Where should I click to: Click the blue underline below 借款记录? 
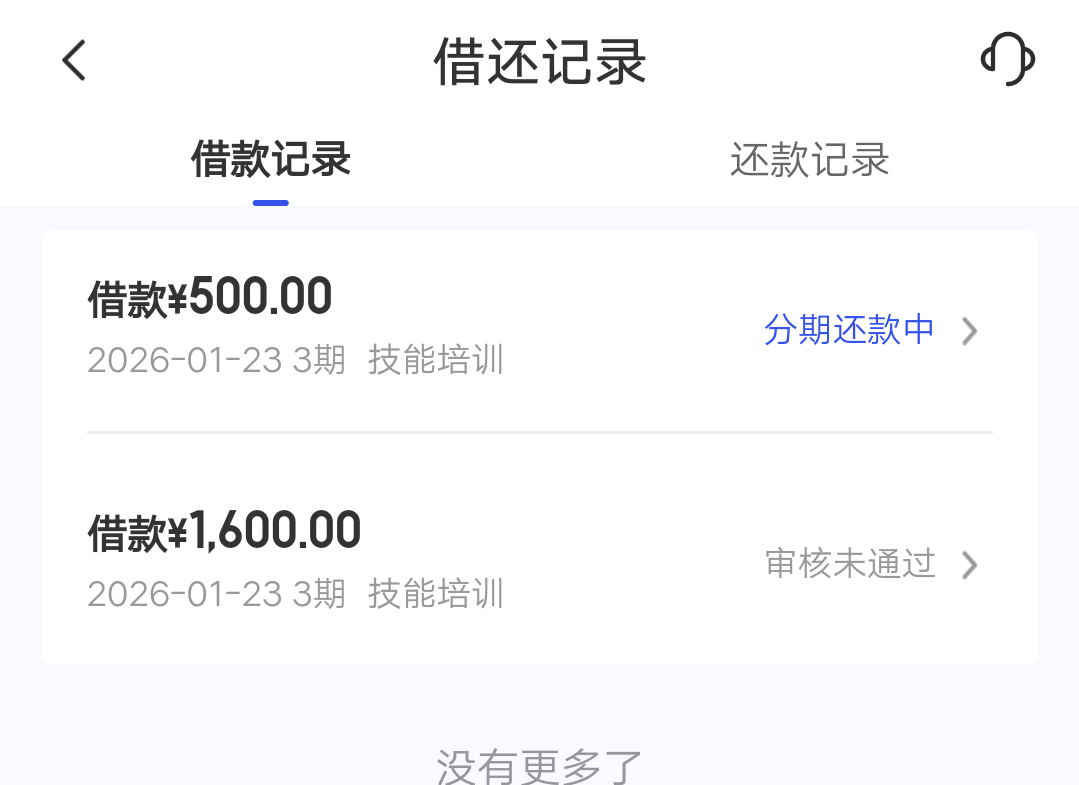271,203
